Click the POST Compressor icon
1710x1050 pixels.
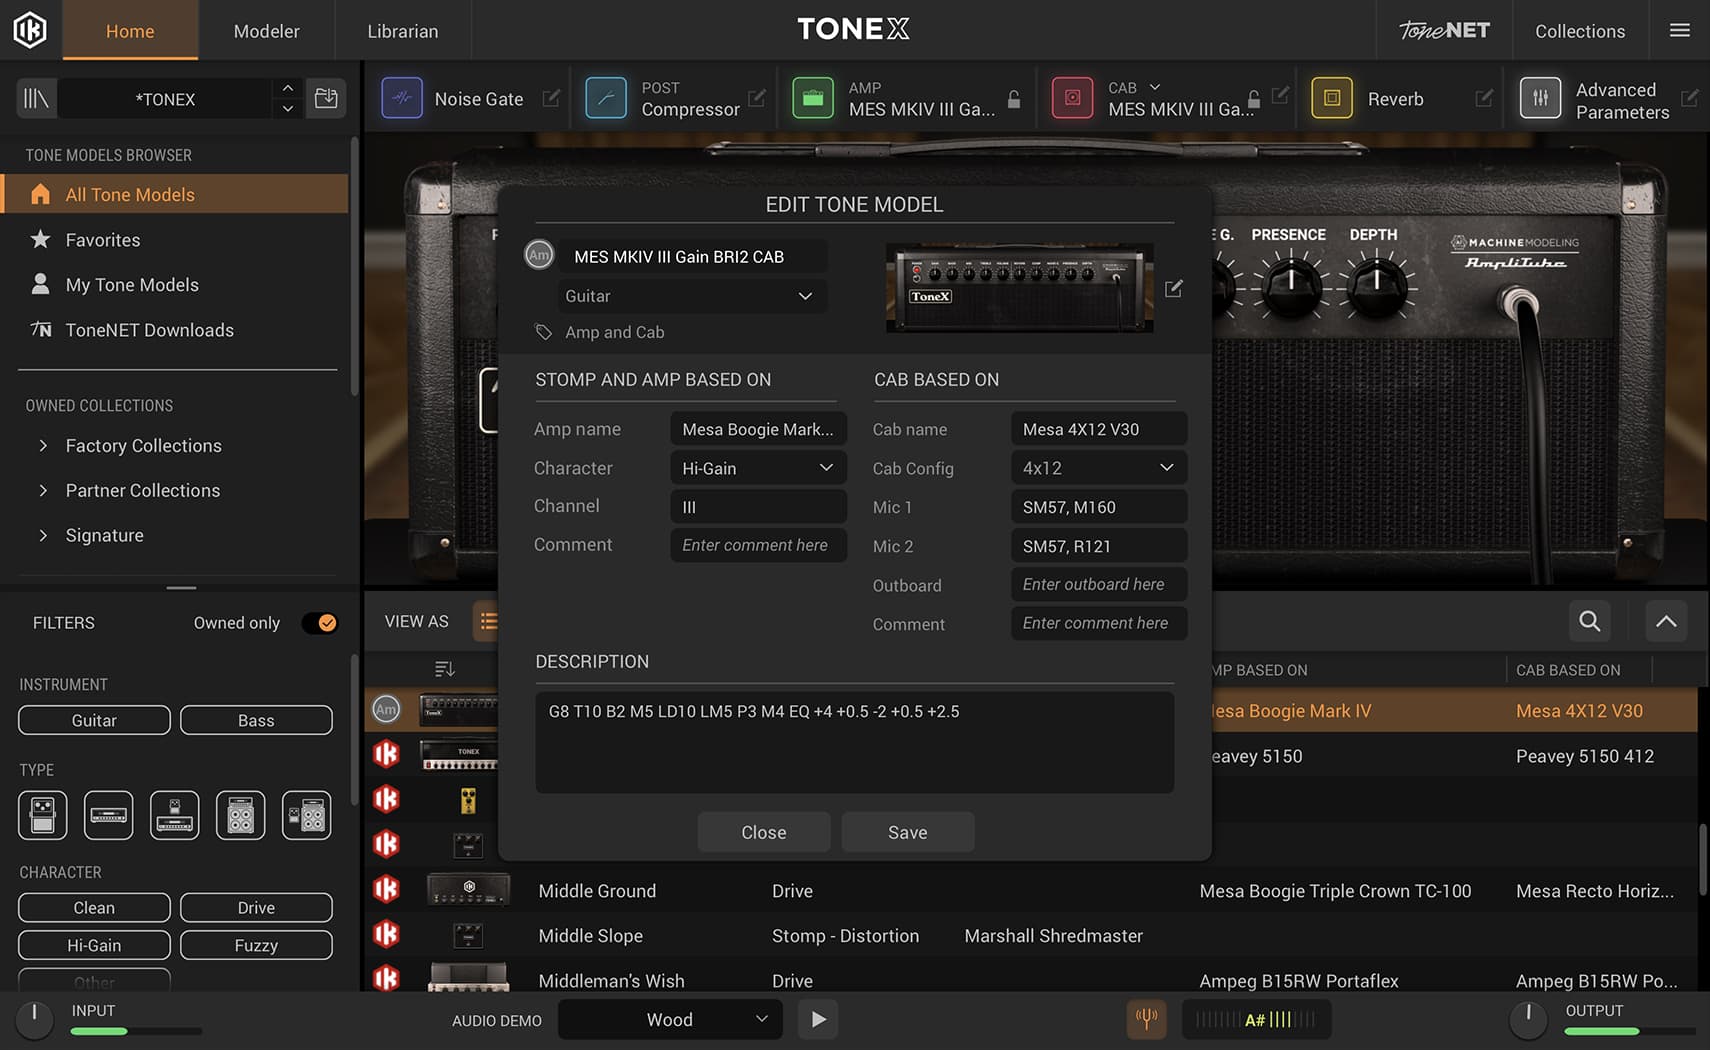[x=606, y=99]
